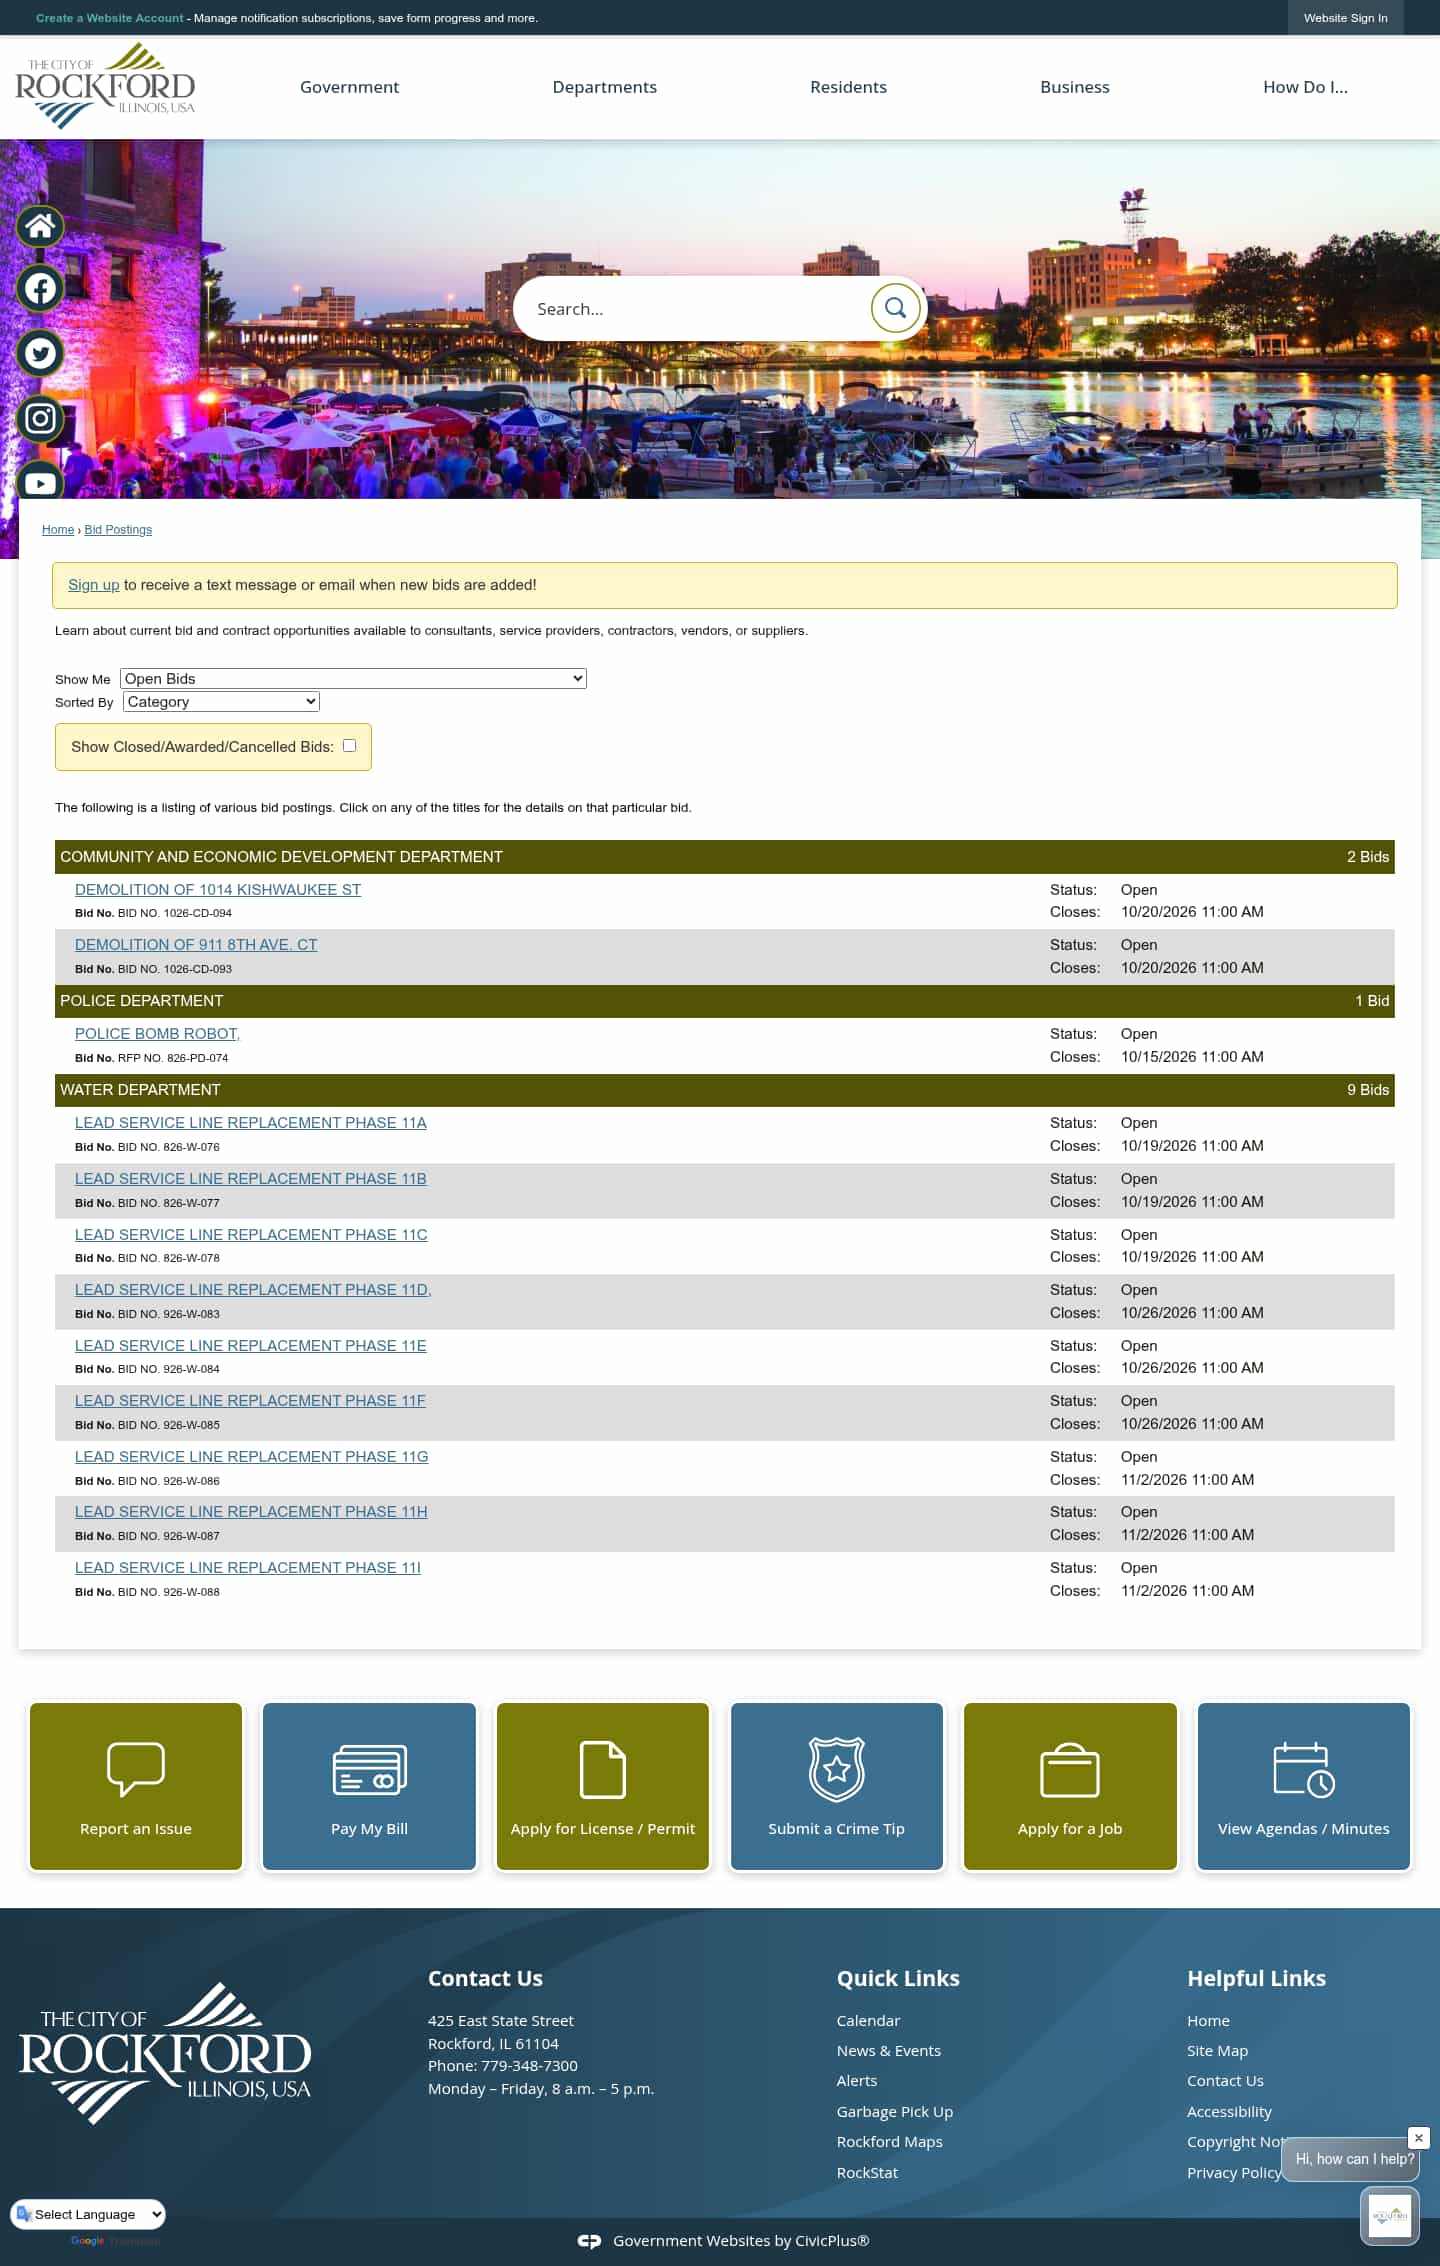Open Lead Service Line Replacement Phase 11B
Image resolution: width=1440 pixels, height=2266 pixels.
[x=251, y=1178]
